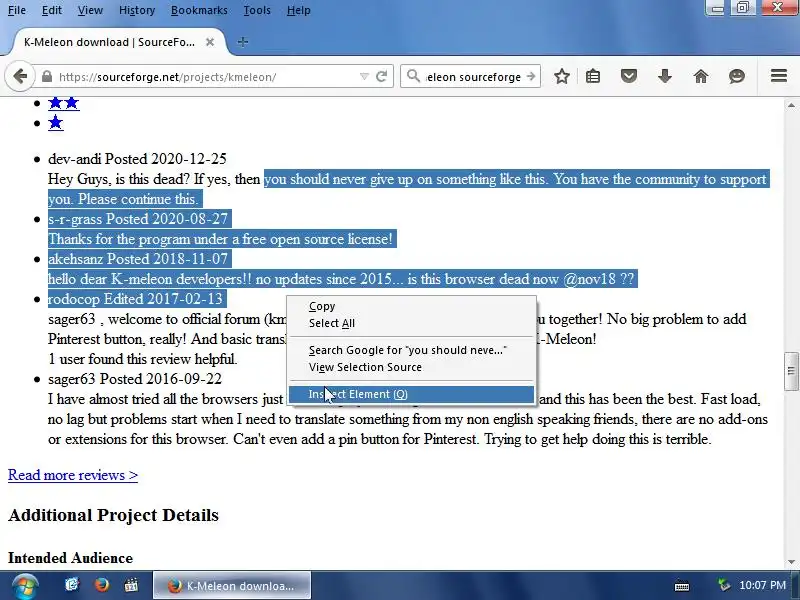The width and height of the screenshot is (800, 600).
Task: Open the View menu
Action: click(x=90, y=10)
